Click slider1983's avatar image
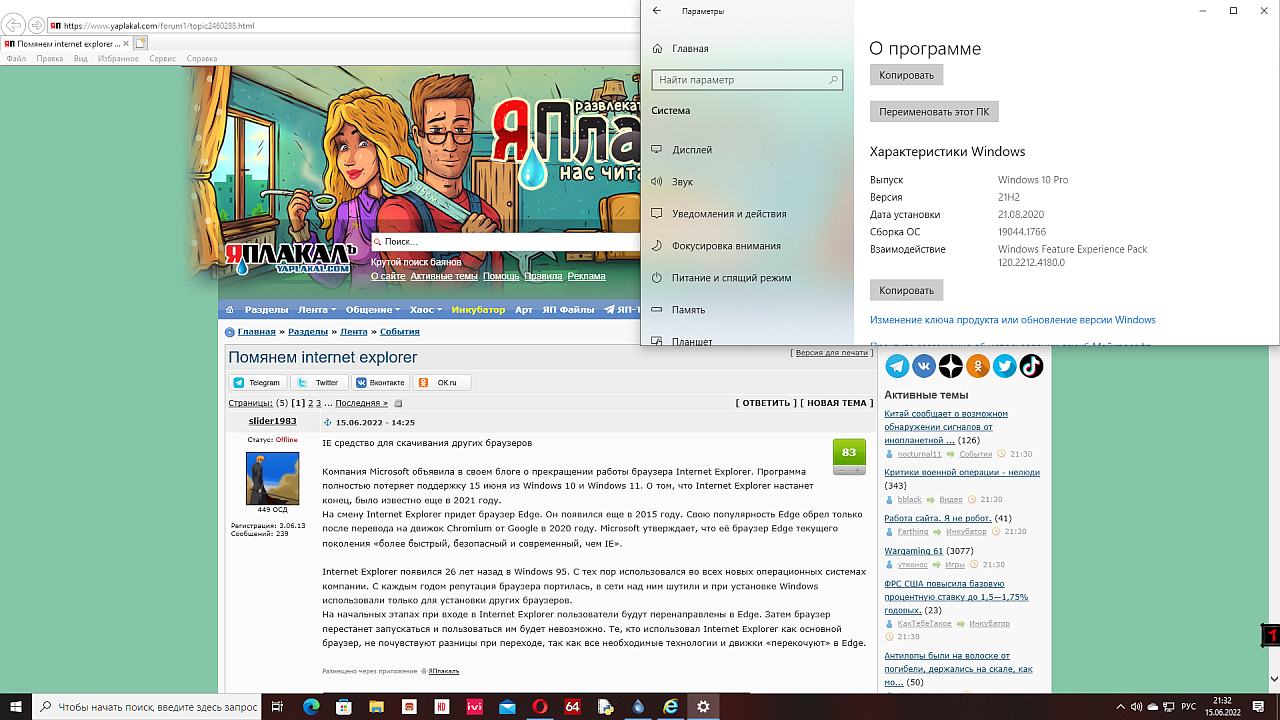The width and height of the screenshot is (1280, 720). click(x=272, y=478)
